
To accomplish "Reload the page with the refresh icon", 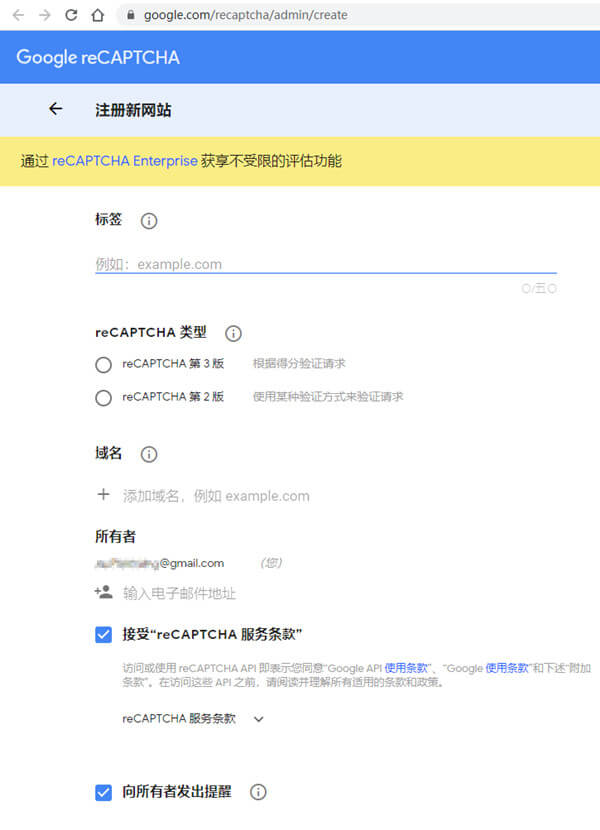I will [x=71, y=15].
